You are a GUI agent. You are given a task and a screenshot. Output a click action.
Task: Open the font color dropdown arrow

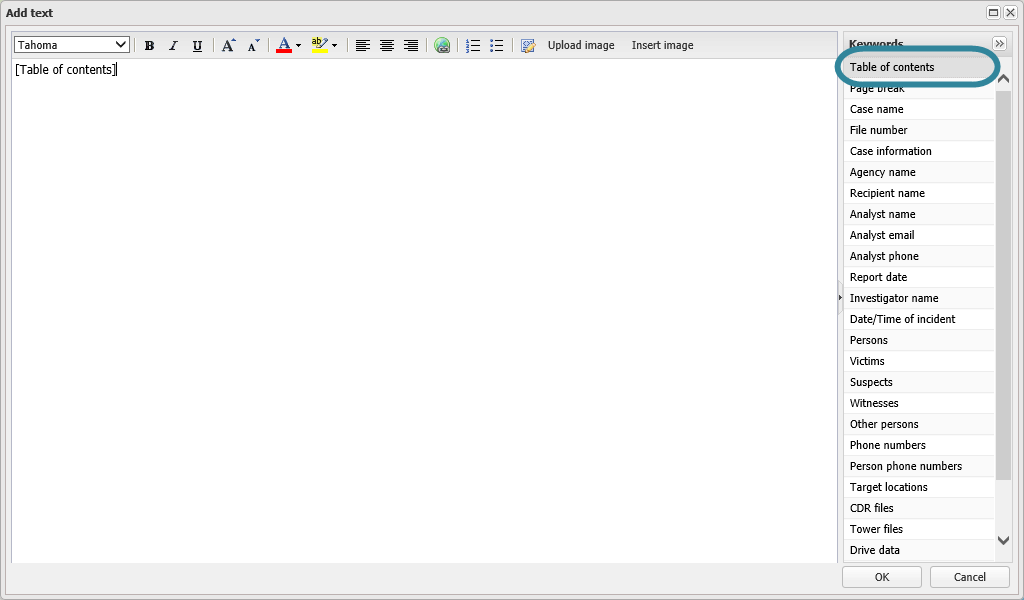pos(298,46)
